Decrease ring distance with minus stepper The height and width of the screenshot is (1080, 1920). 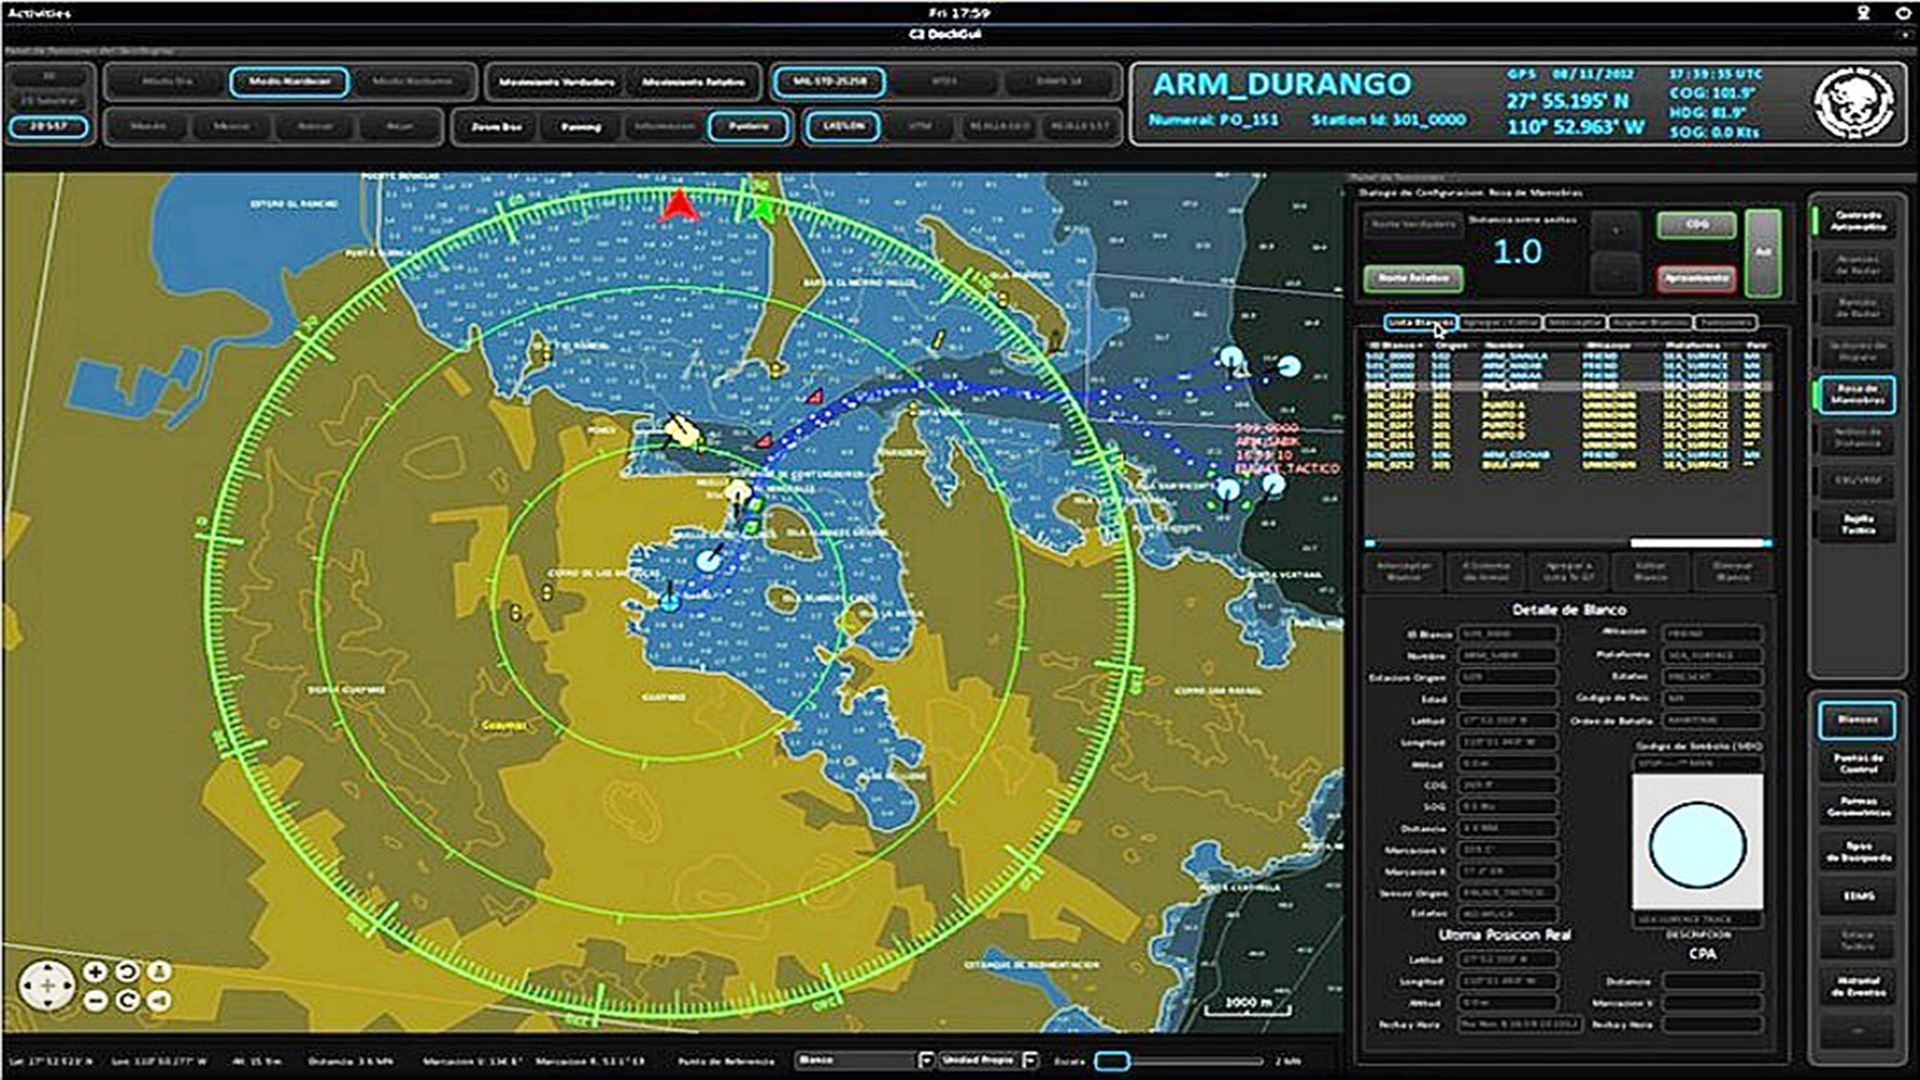(x=1615, y=272)
